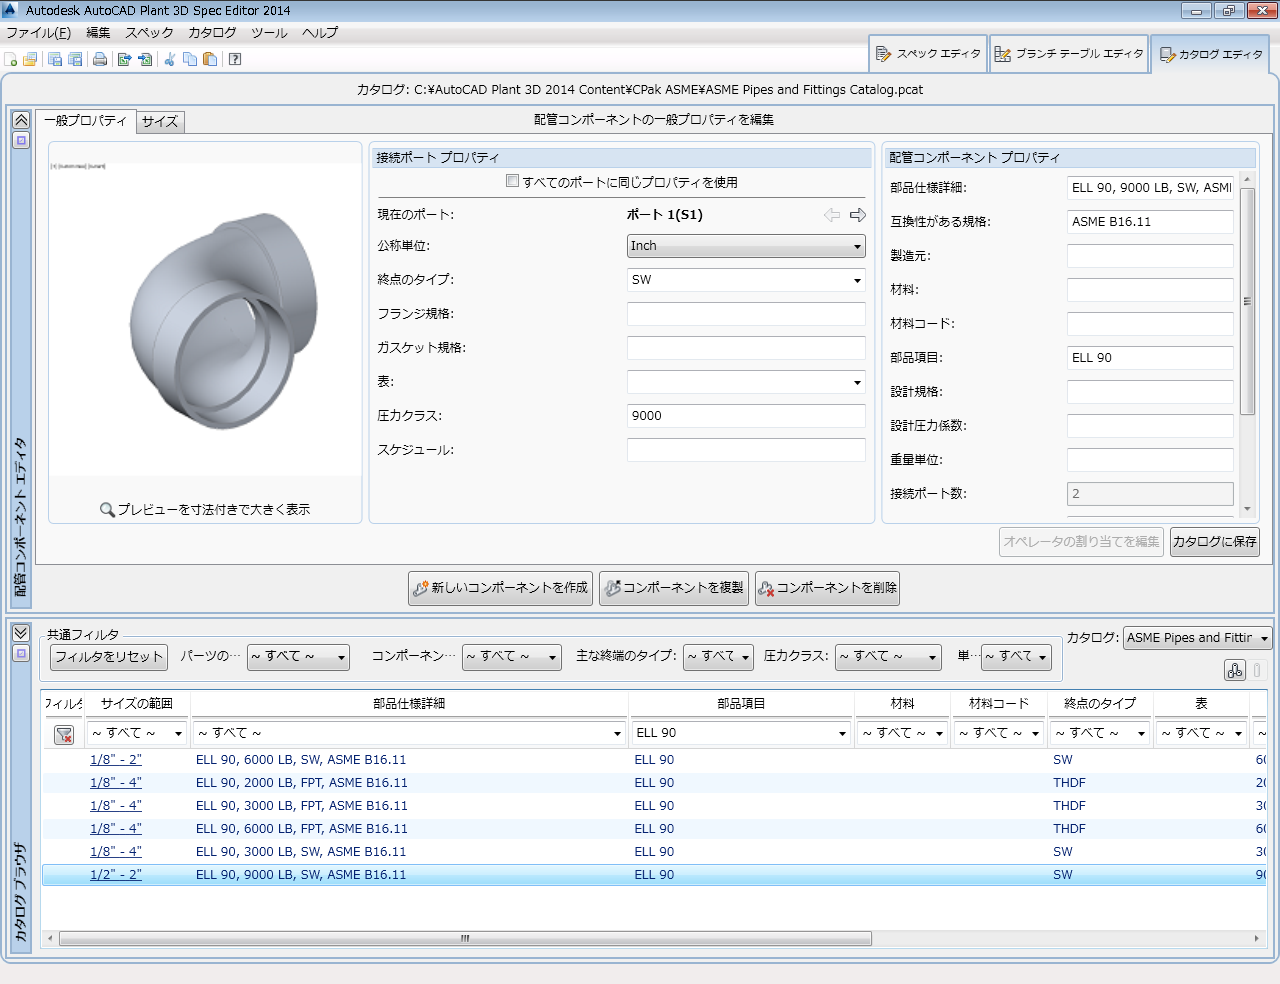This screenshot has width=1280, height=984.
Task: Click the Open file toolbar icon
Action: (x=30, y=59)
